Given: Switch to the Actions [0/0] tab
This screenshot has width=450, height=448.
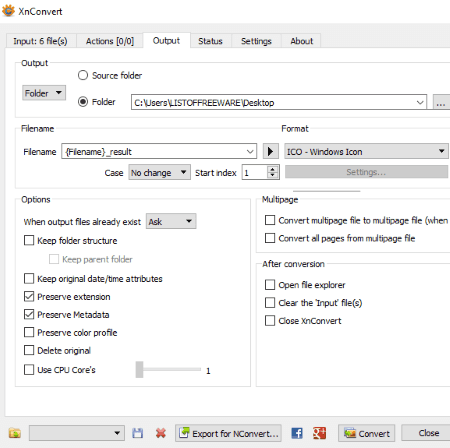Looking at the screenshot, I should click(x=110, y=41).
